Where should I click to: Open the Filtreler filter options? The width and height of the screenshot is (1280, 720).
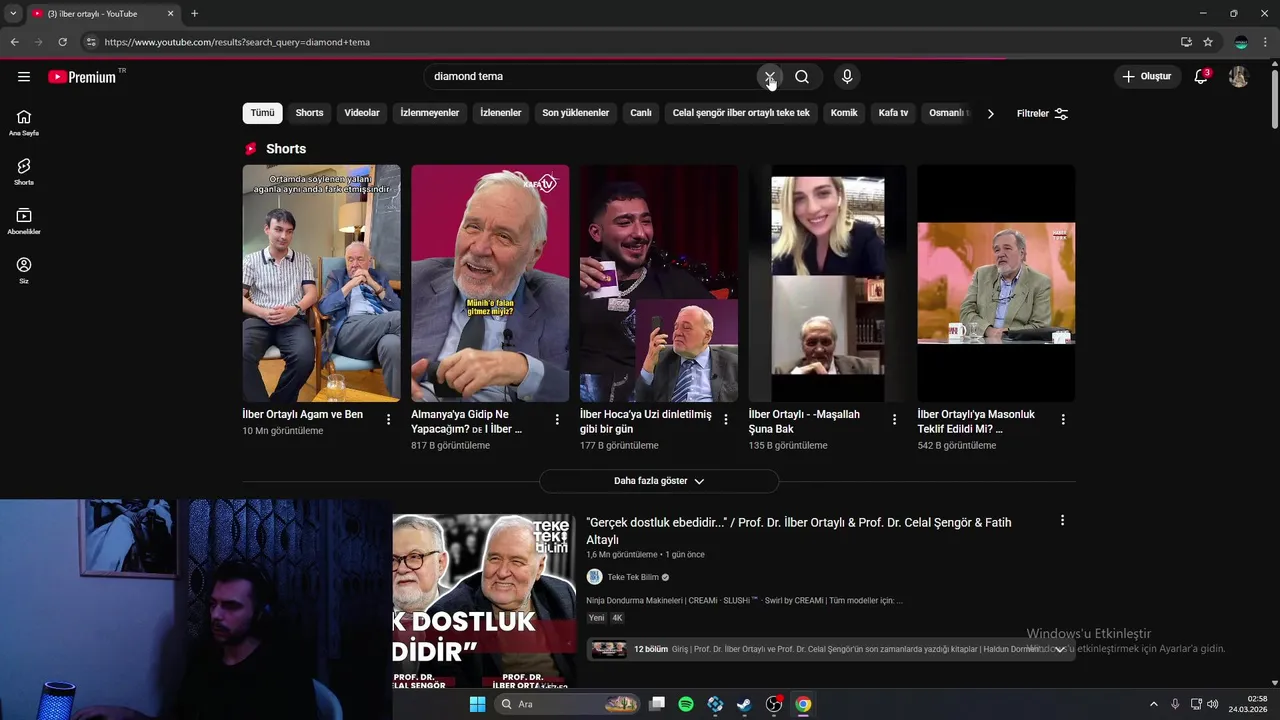(1042, 114)
